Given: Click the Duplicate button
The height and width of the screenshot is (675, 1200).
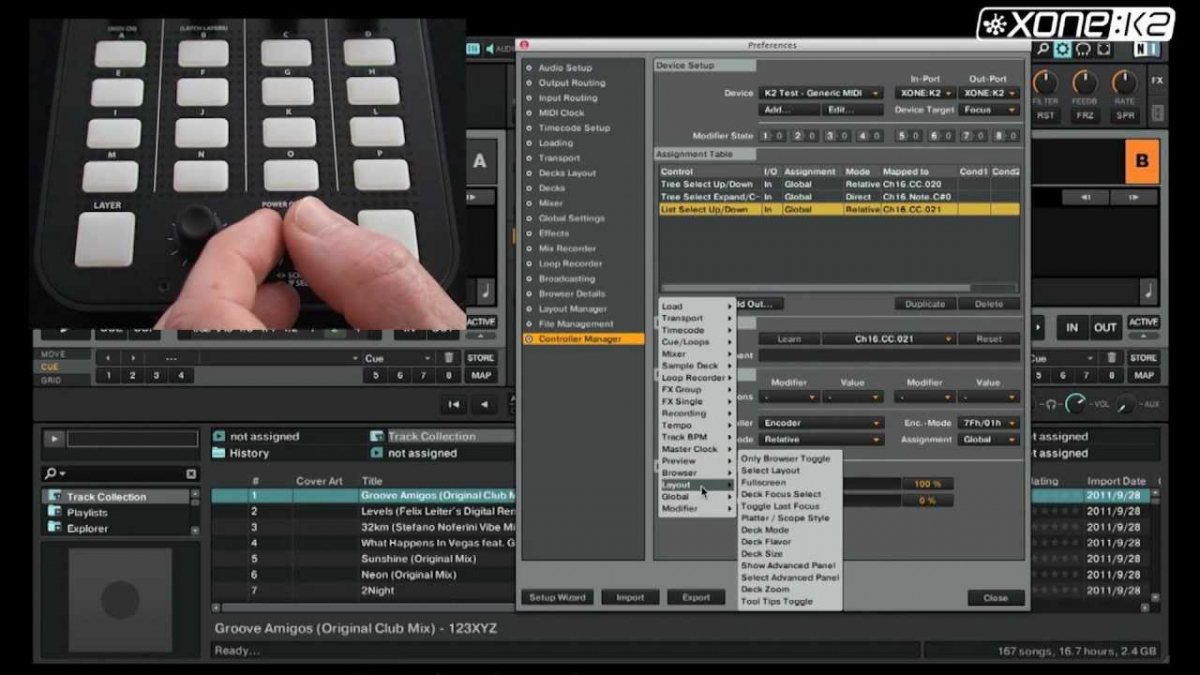Looking at the screenshot, I should coord(925,304).
